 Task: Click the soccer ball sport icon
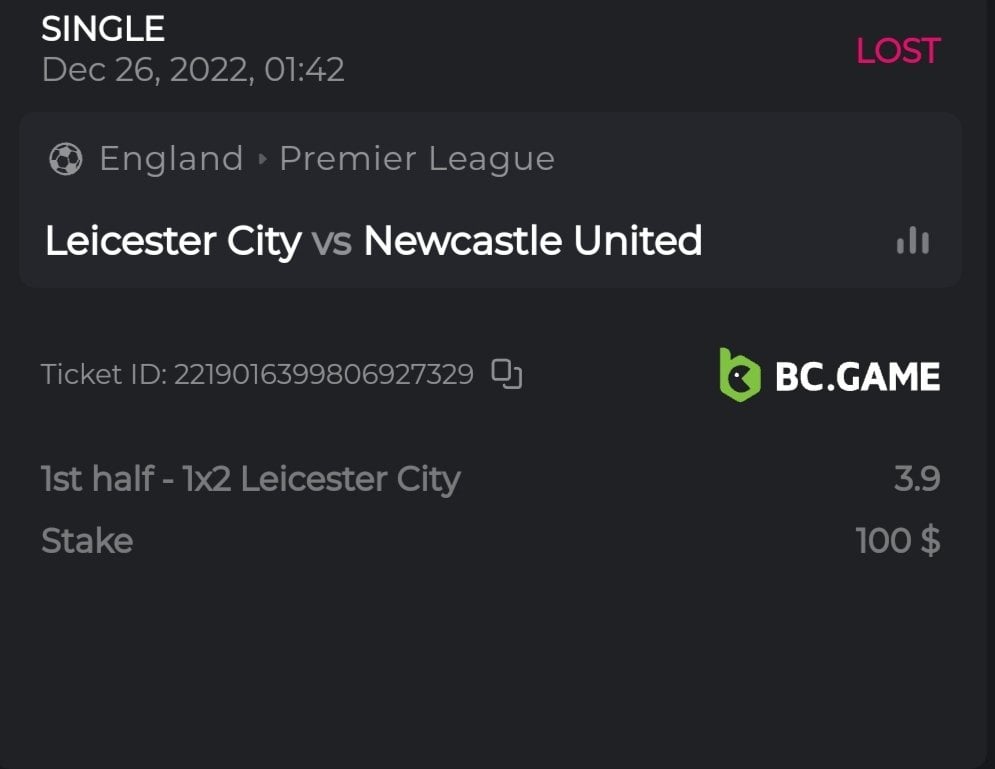coord(66,159)
